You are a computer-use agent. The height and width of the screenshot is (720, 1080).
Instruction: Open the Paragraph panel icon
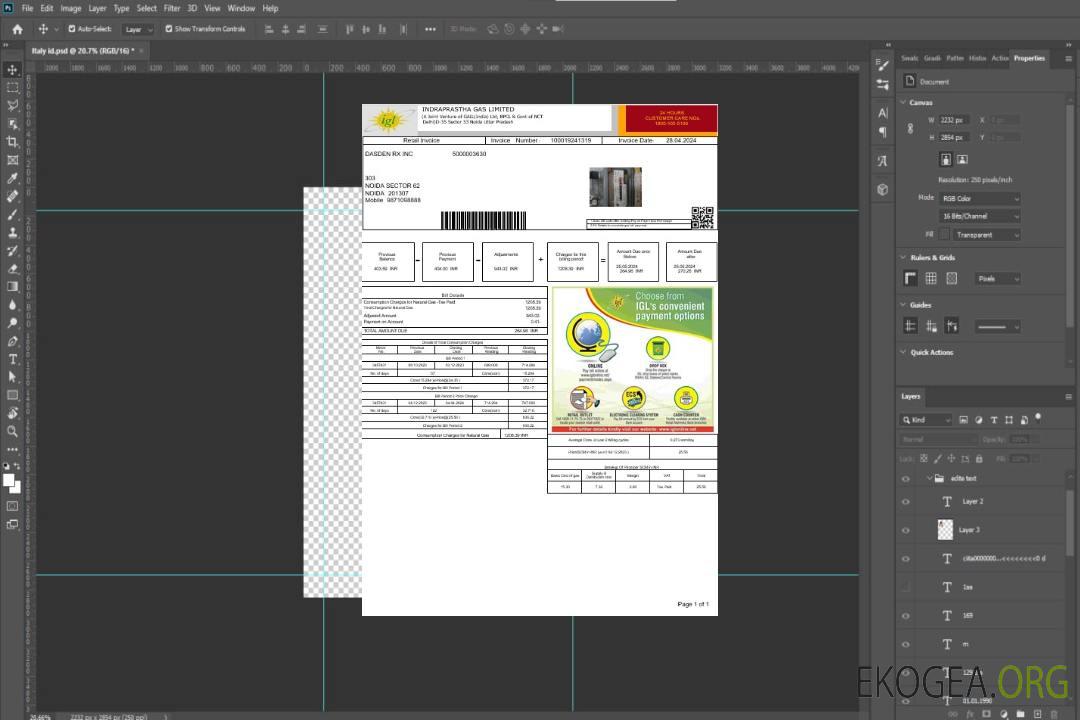click(x=883, y=132)
